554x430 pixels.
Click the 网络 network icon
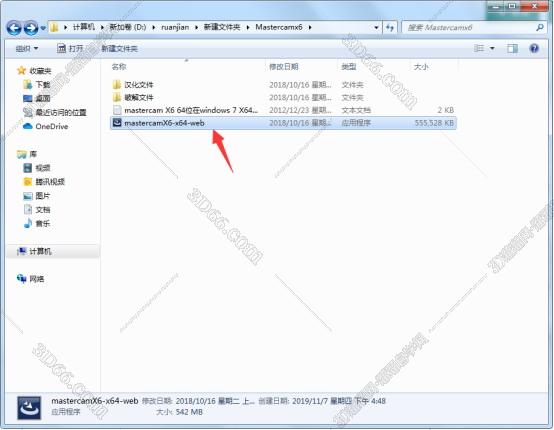pos(22,279)
